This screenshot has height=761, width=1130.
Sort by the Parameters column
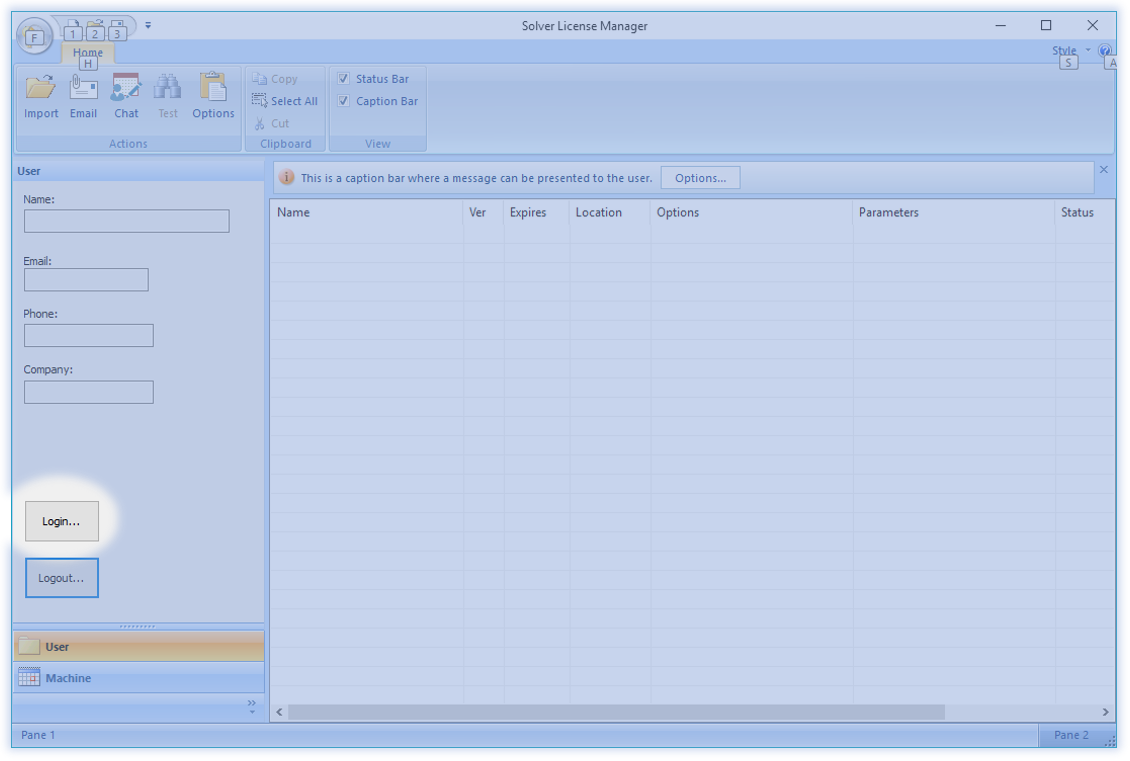point(954,213)
